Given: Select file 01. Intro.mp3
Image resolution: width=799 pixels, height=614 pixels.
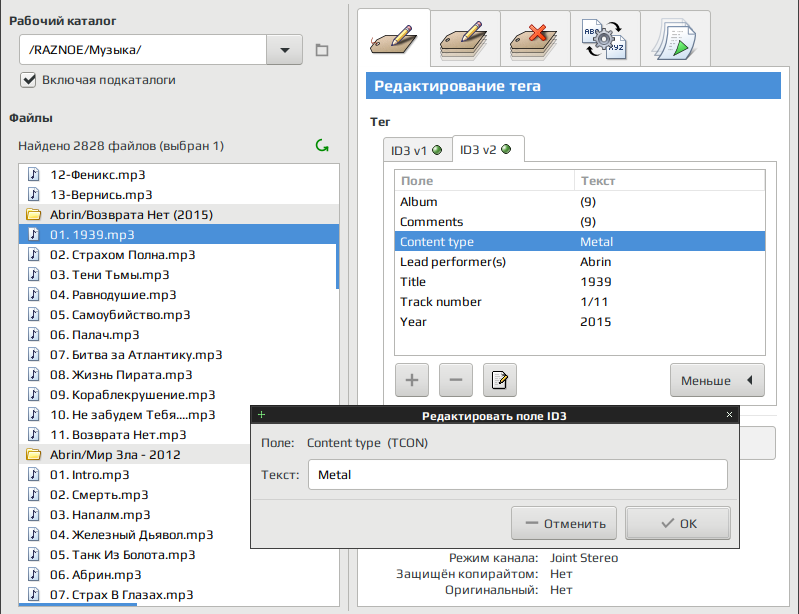Looking at the screenshot, I should click(x=135, y=475).
